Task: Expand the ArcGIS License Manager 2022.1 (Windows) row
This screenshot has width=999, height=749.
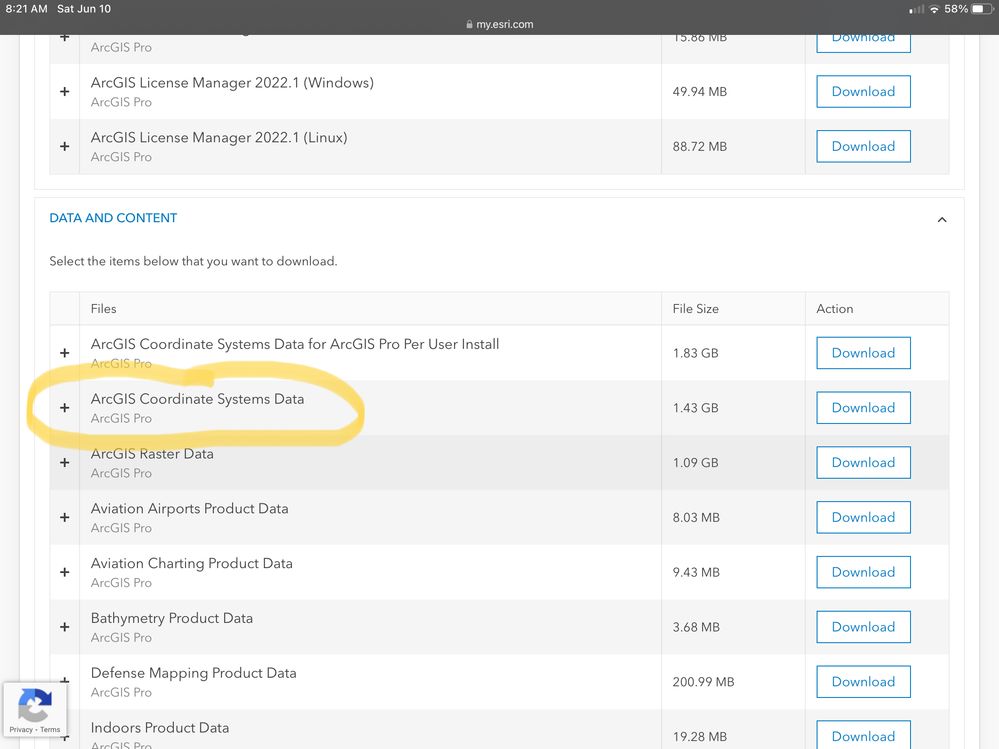Action: pos(64,92)
